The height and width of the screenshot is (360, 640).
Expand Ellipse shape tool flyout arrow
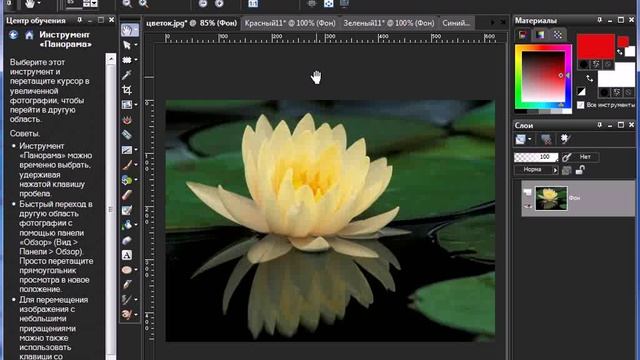click(x=136, y=270)
